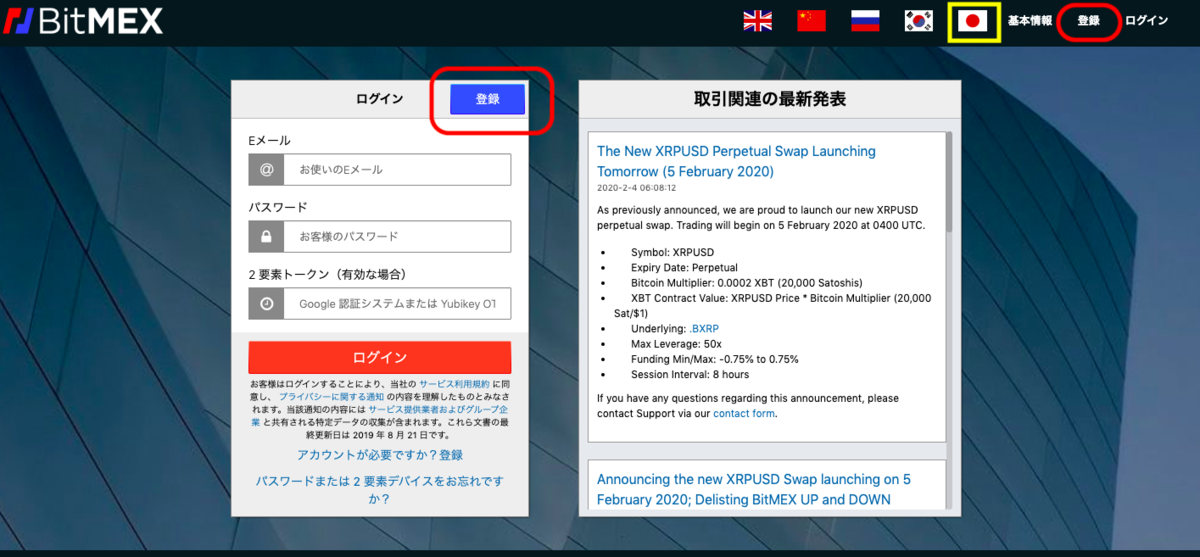This screenshot has height=557, width=1200.
Task: Switch to the blue 登録 tab
Action: [487, 99]
